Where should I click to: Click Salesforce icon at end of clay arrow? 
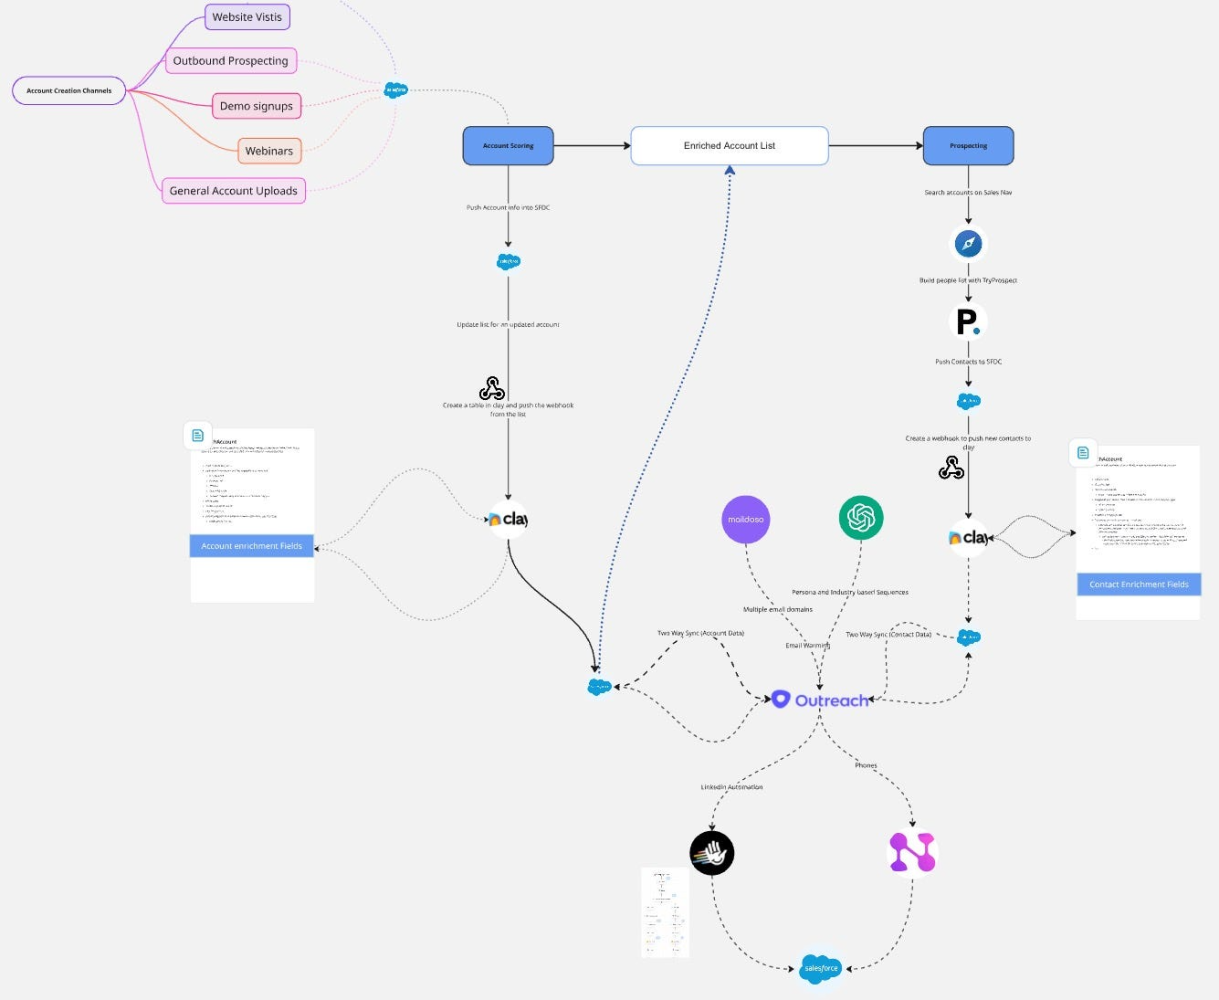pos(599,687)
